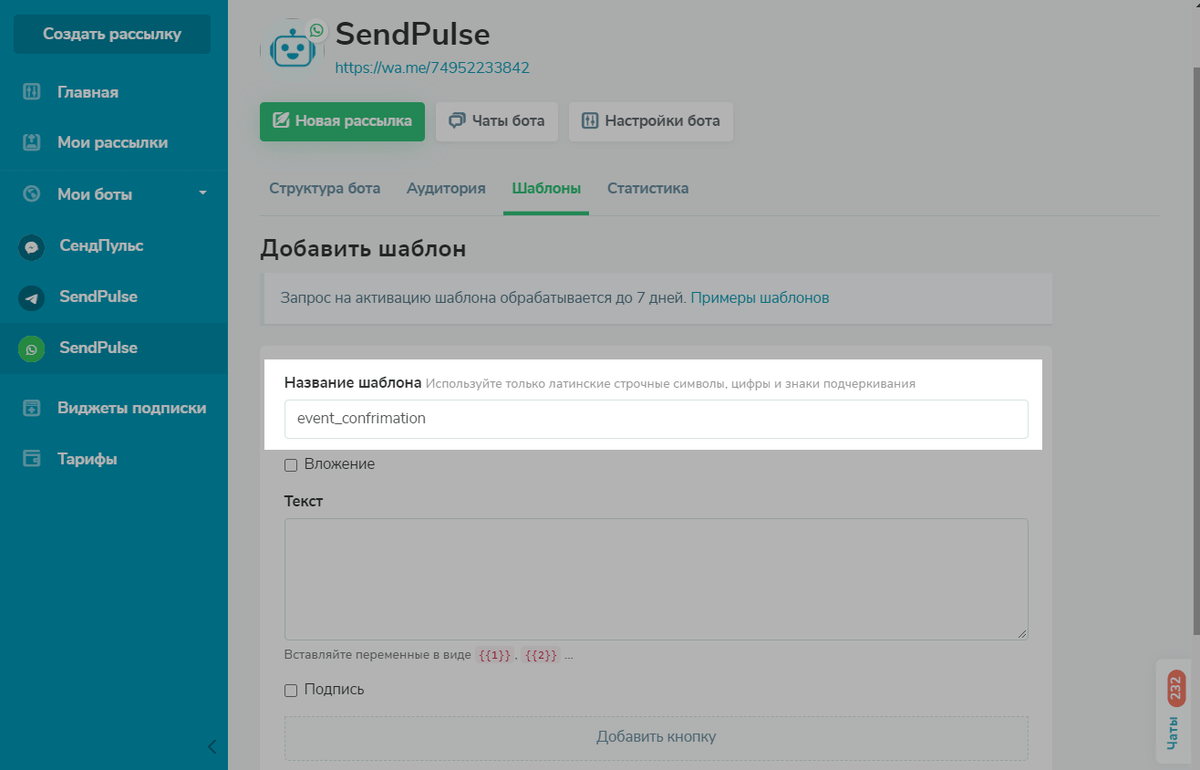Click the SendPulse bot avatar icon

[292, 49]
